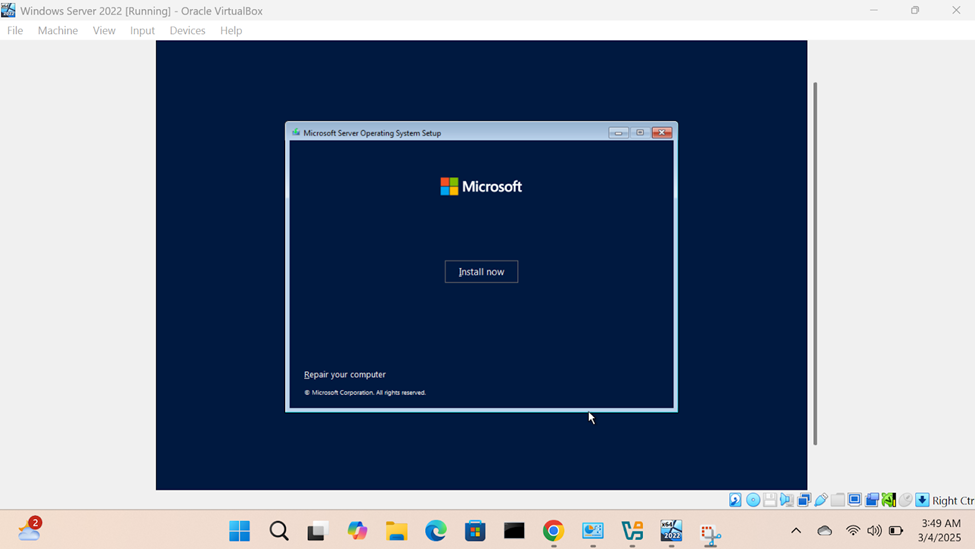Open the Input menu
The height and width of the screenshot is (549, 975).
[x=142, y=30]
